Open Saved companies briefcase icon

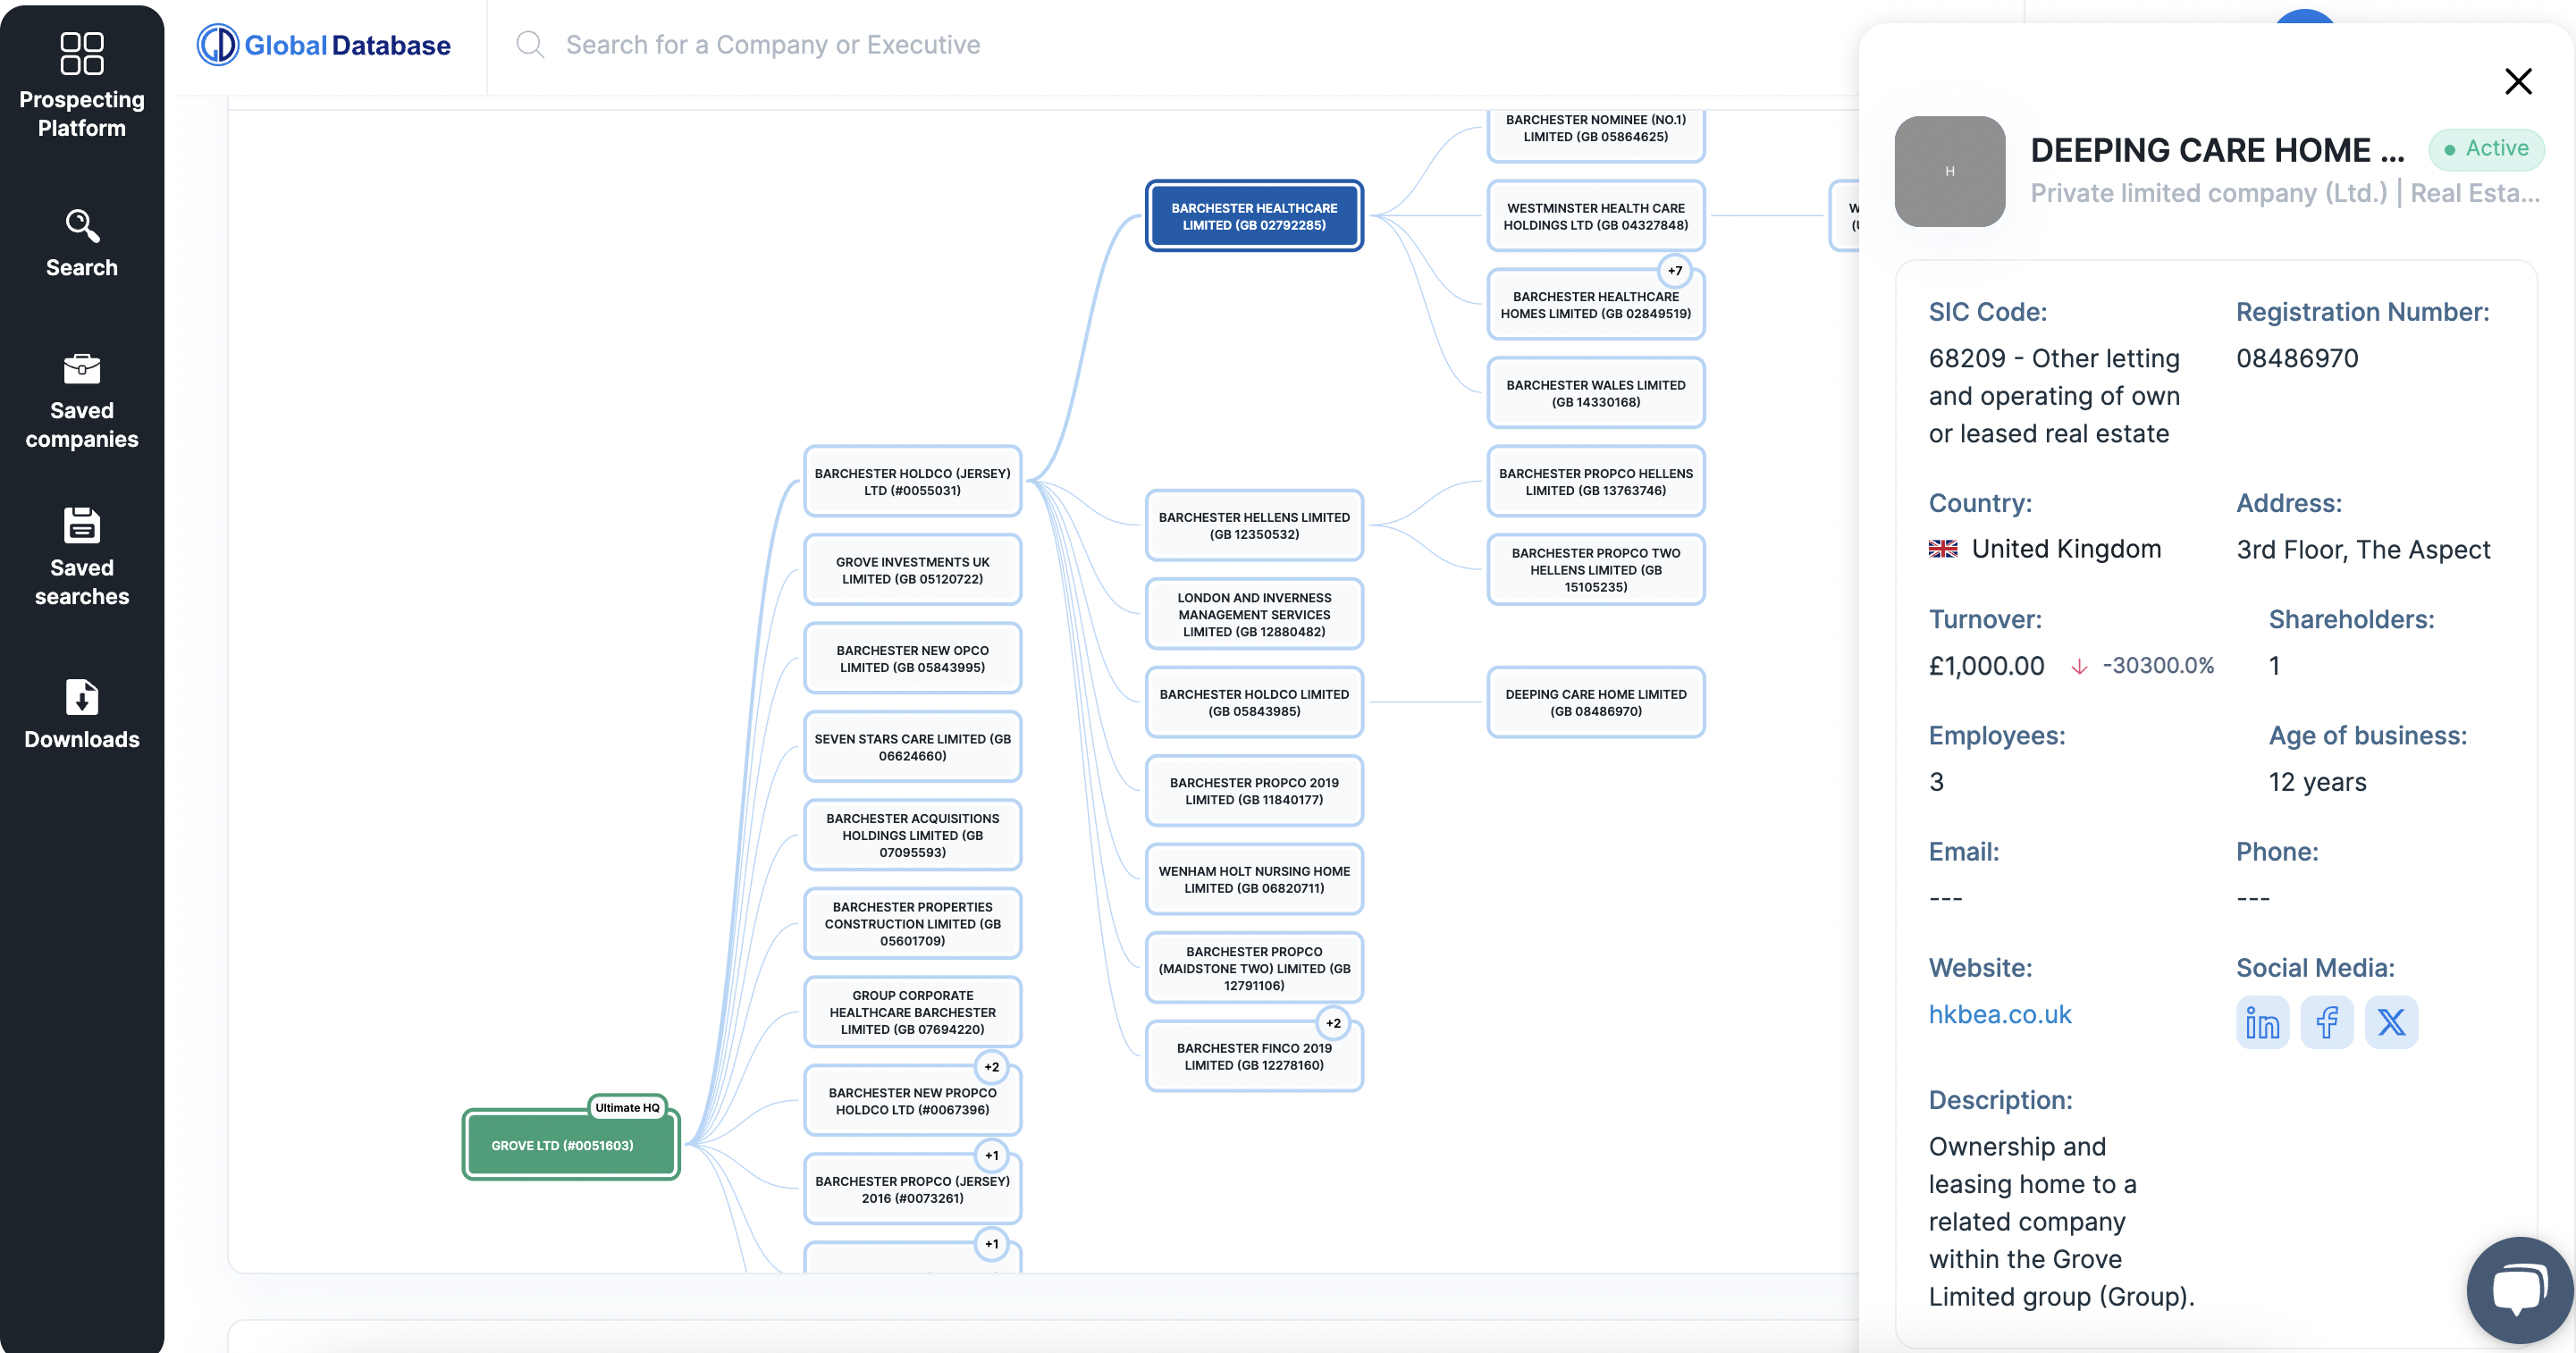point(82,369)
